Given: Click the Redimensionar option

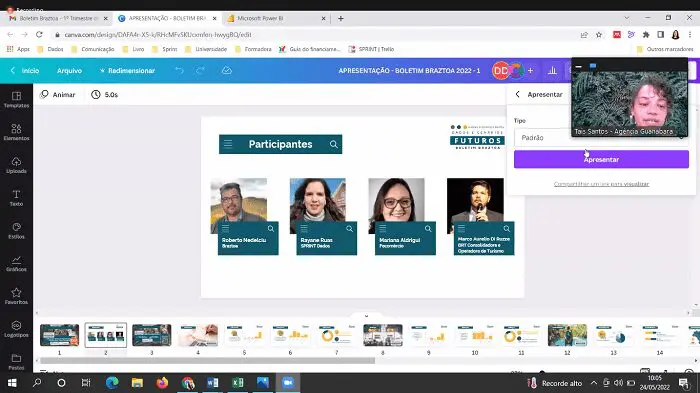Looking at the screenshot, I should coord(127,71).
